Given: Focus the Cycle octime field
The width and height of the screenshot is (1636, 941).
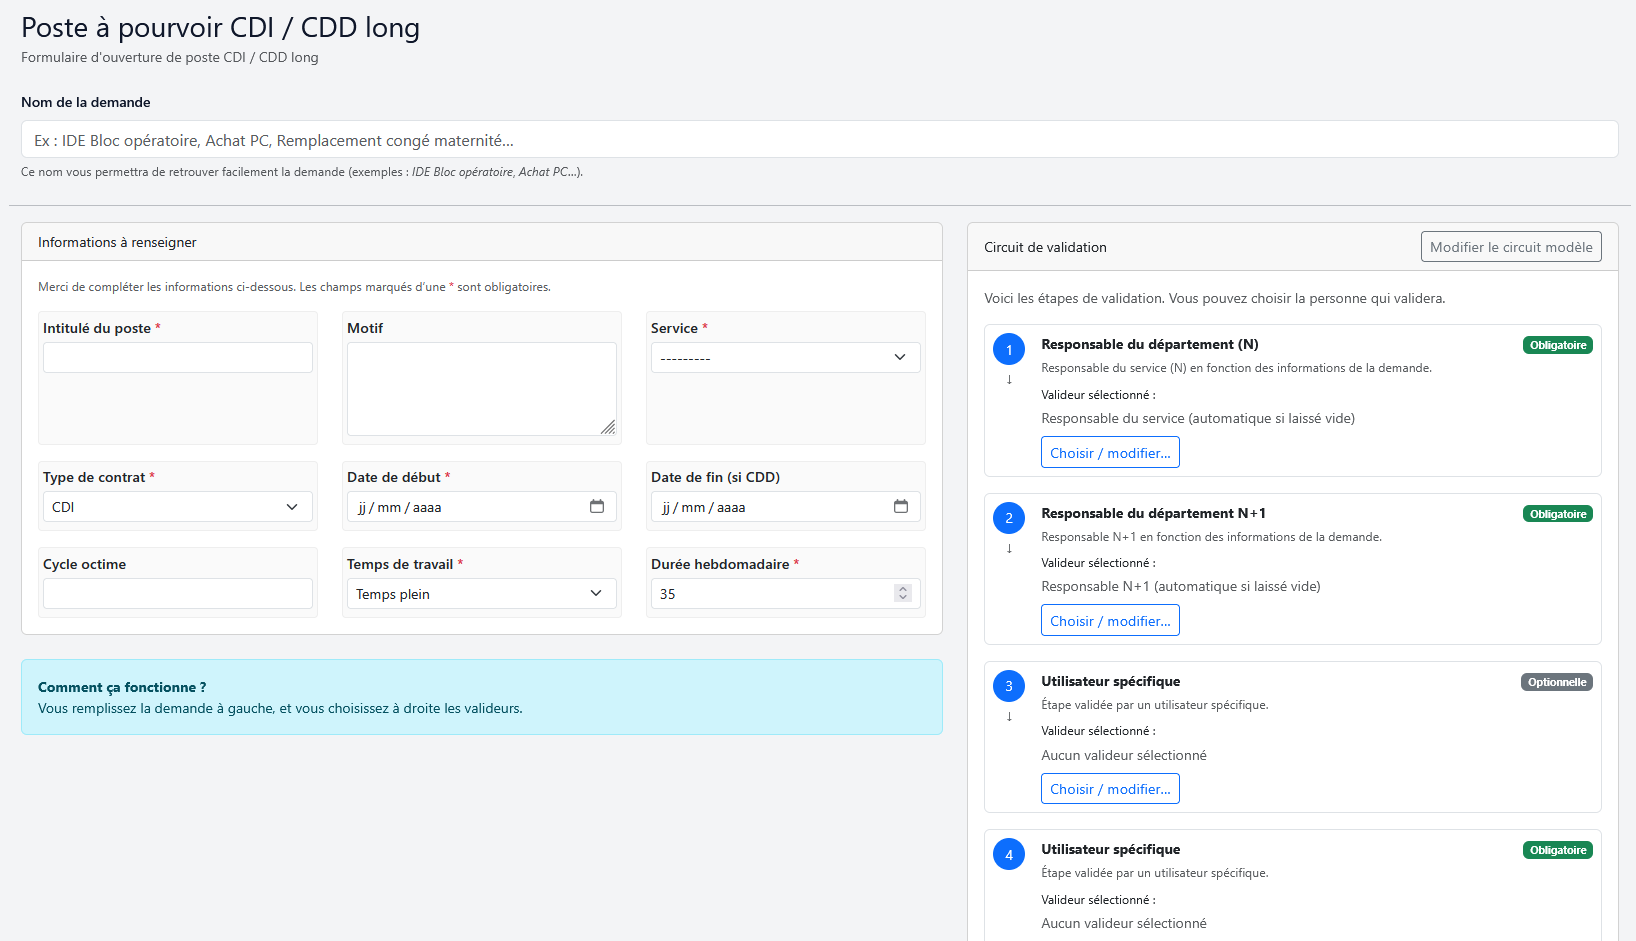Looking at the screenshot, I should pos(178,594).
